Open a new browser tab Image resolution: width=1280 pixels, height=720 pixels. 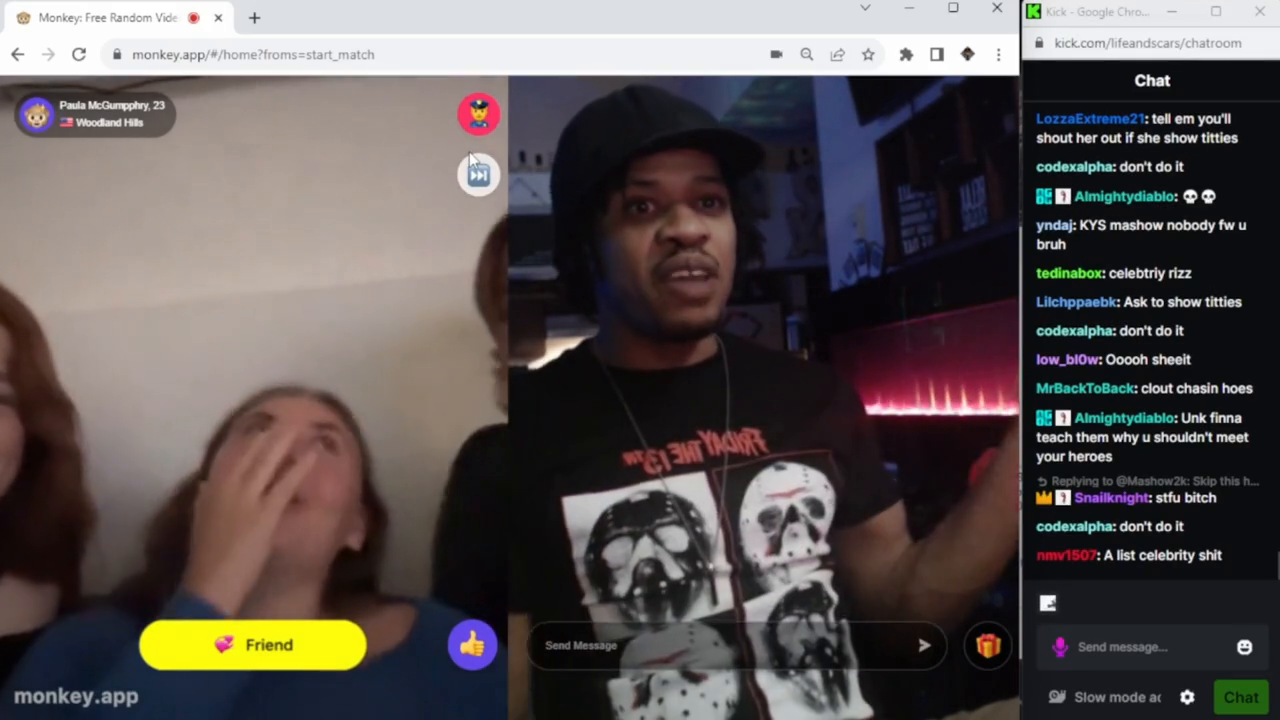(x=254, y=18)
